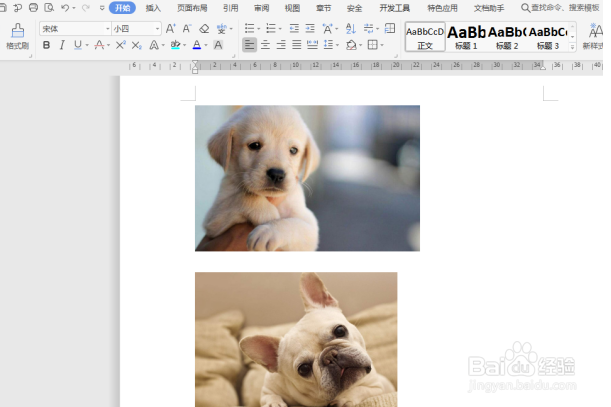Click the print preview icon
611x407 pixels.
coord(49,8)
